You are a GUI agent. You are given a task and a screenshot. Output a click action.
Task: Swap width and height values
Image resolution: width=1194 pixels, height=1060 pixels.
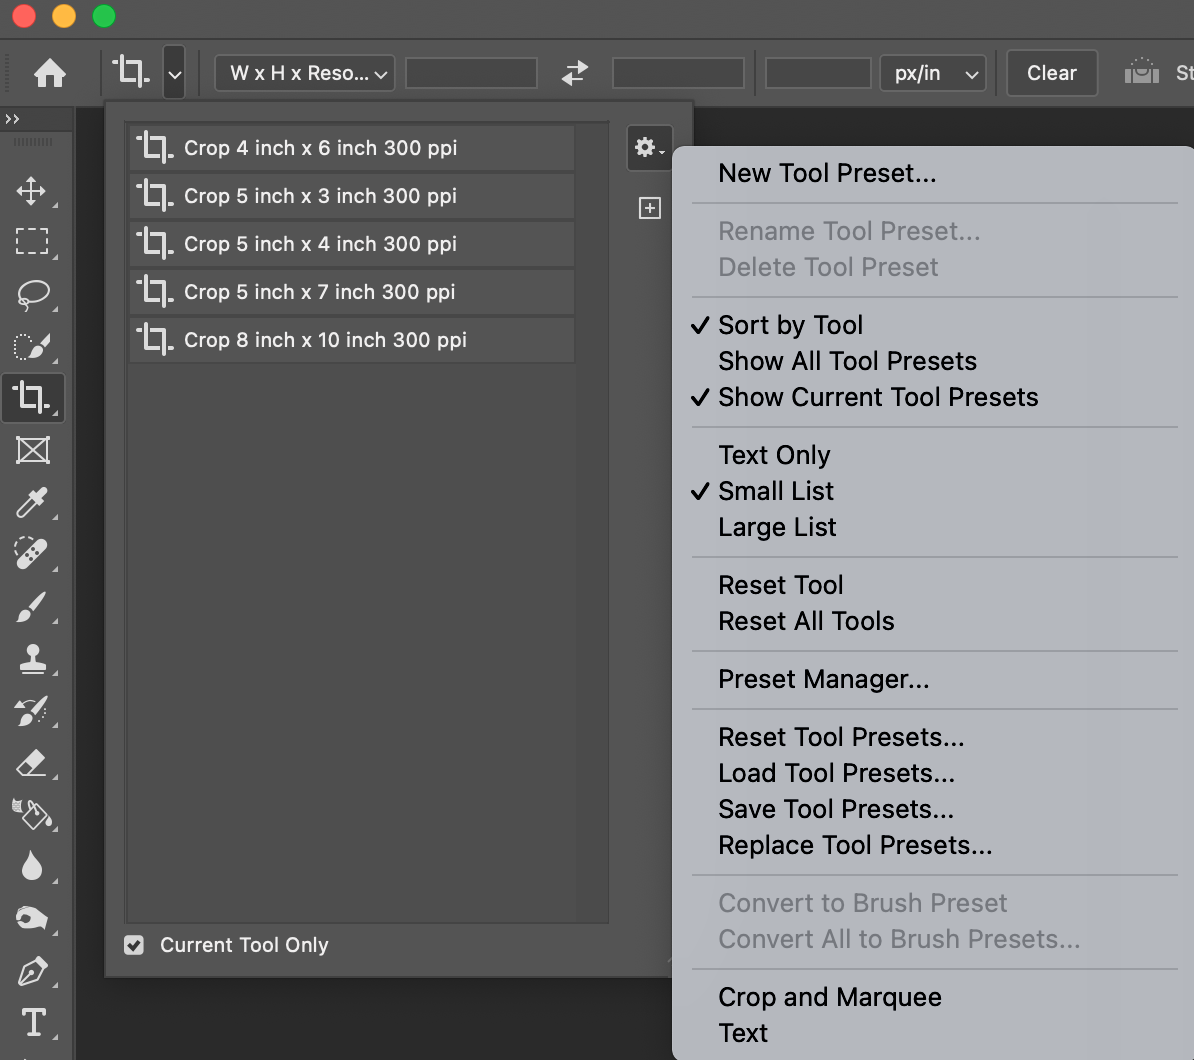(575, 73)
